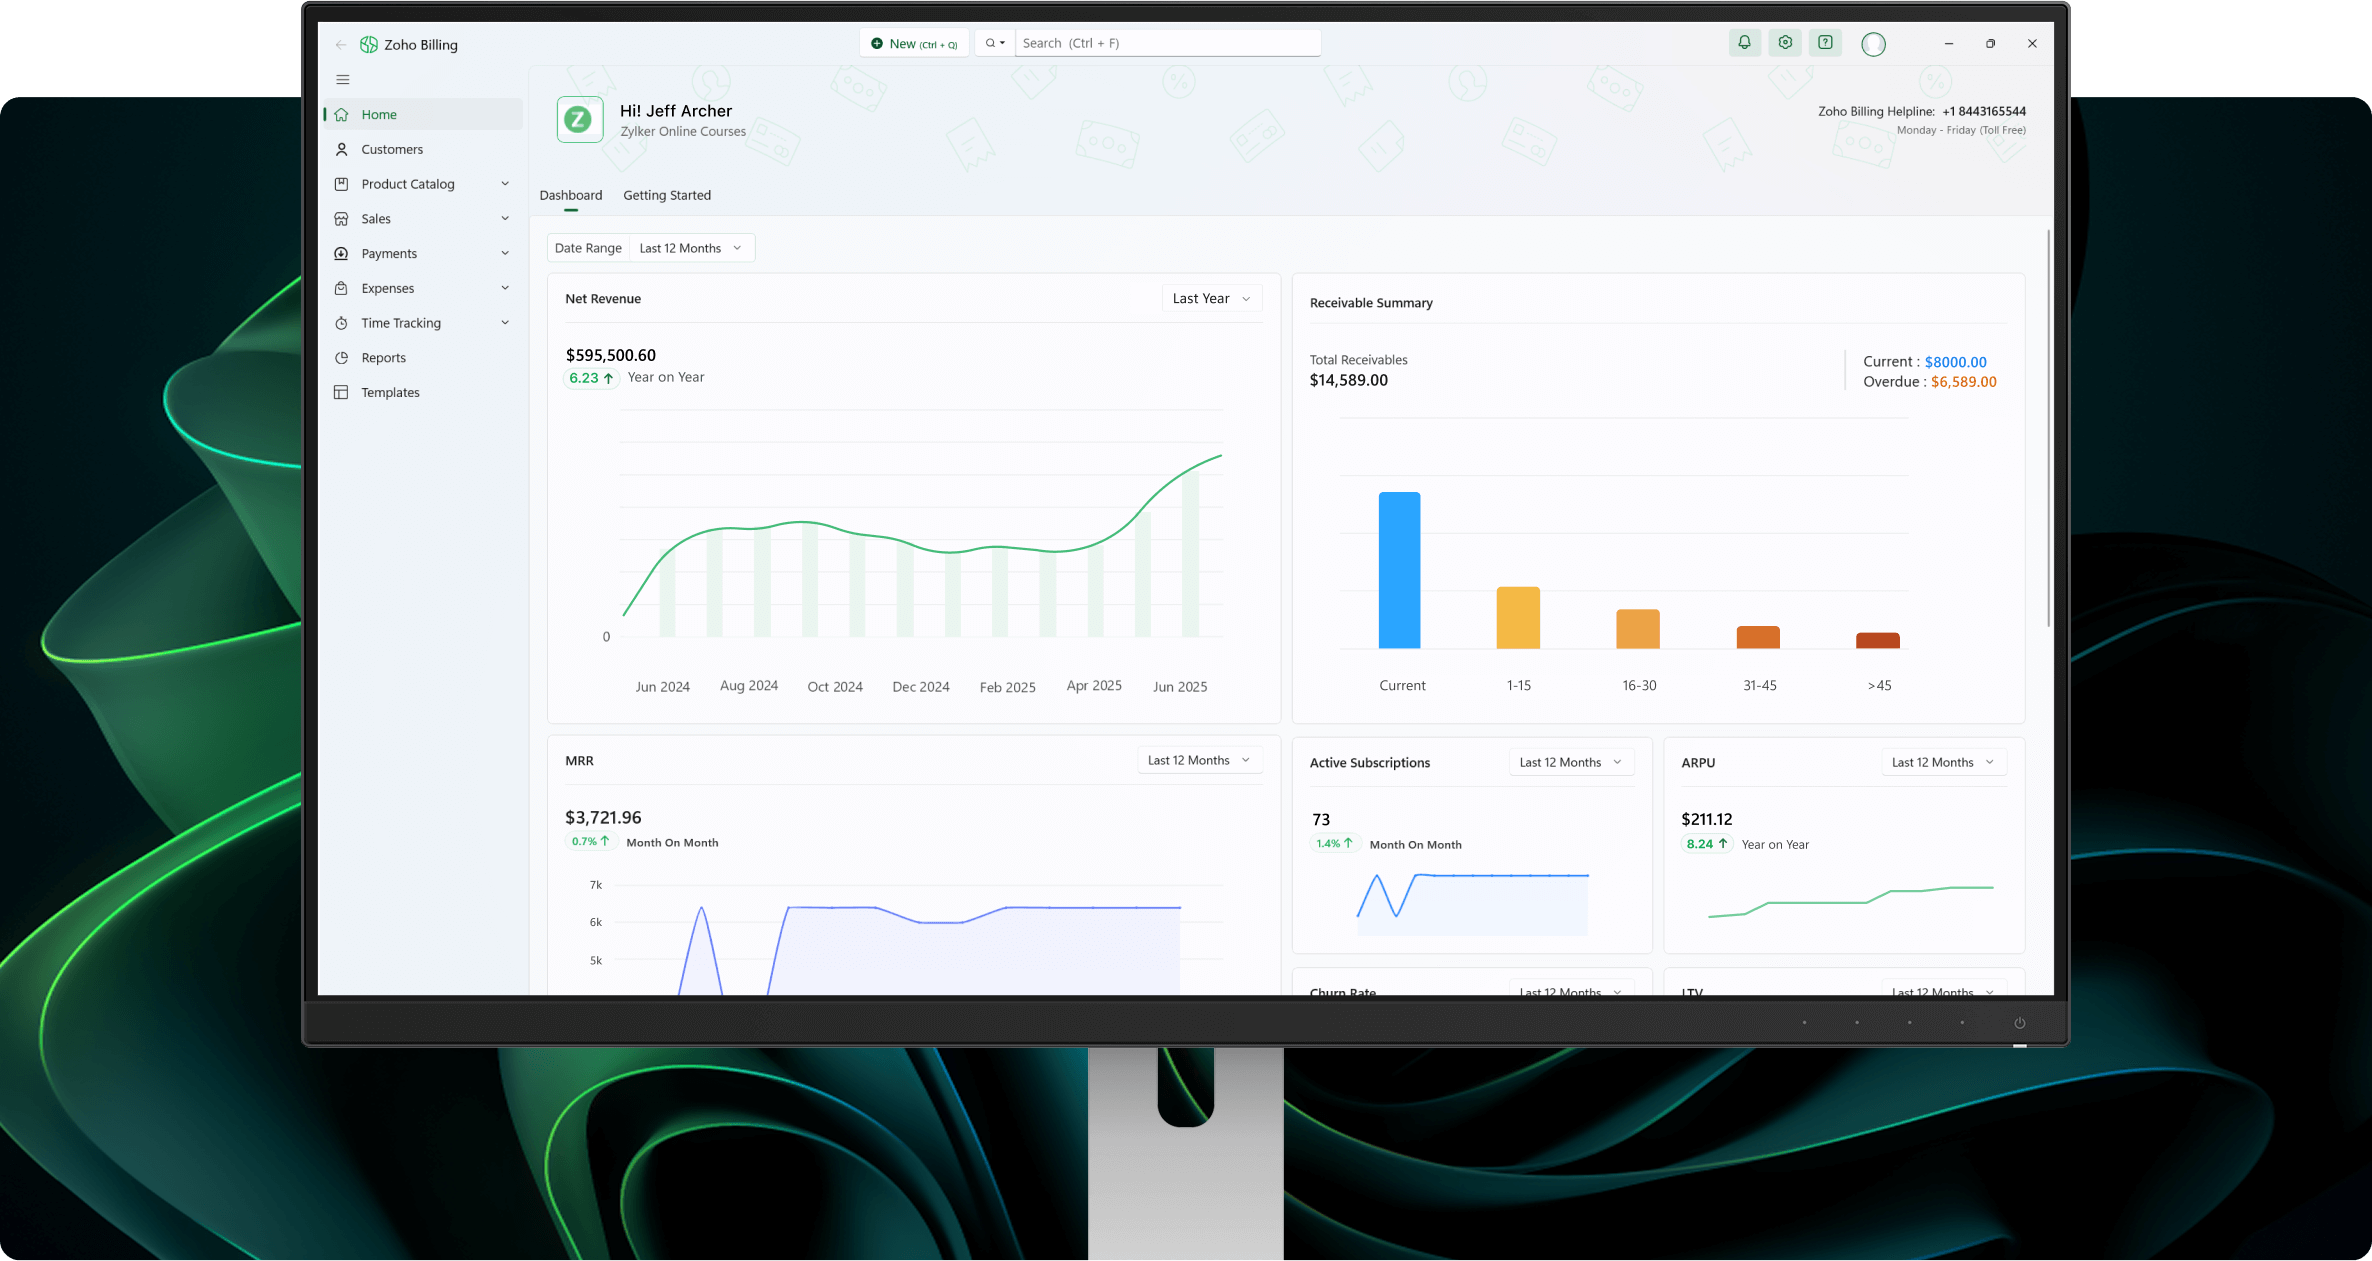Select Time Tracking in the sidebar

click(x=400, y=322)
